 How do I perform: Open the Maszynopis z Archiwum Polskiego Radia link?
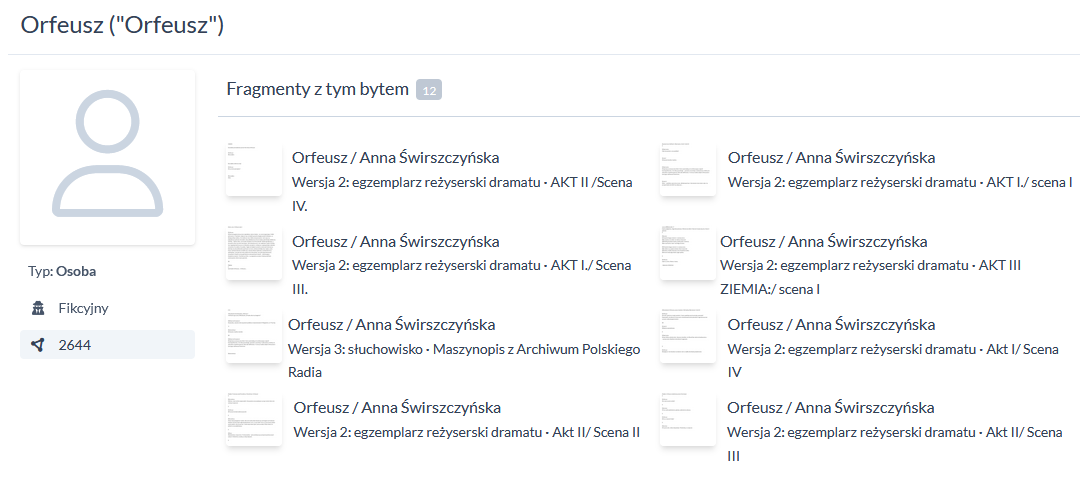click(x=536, y=350)
